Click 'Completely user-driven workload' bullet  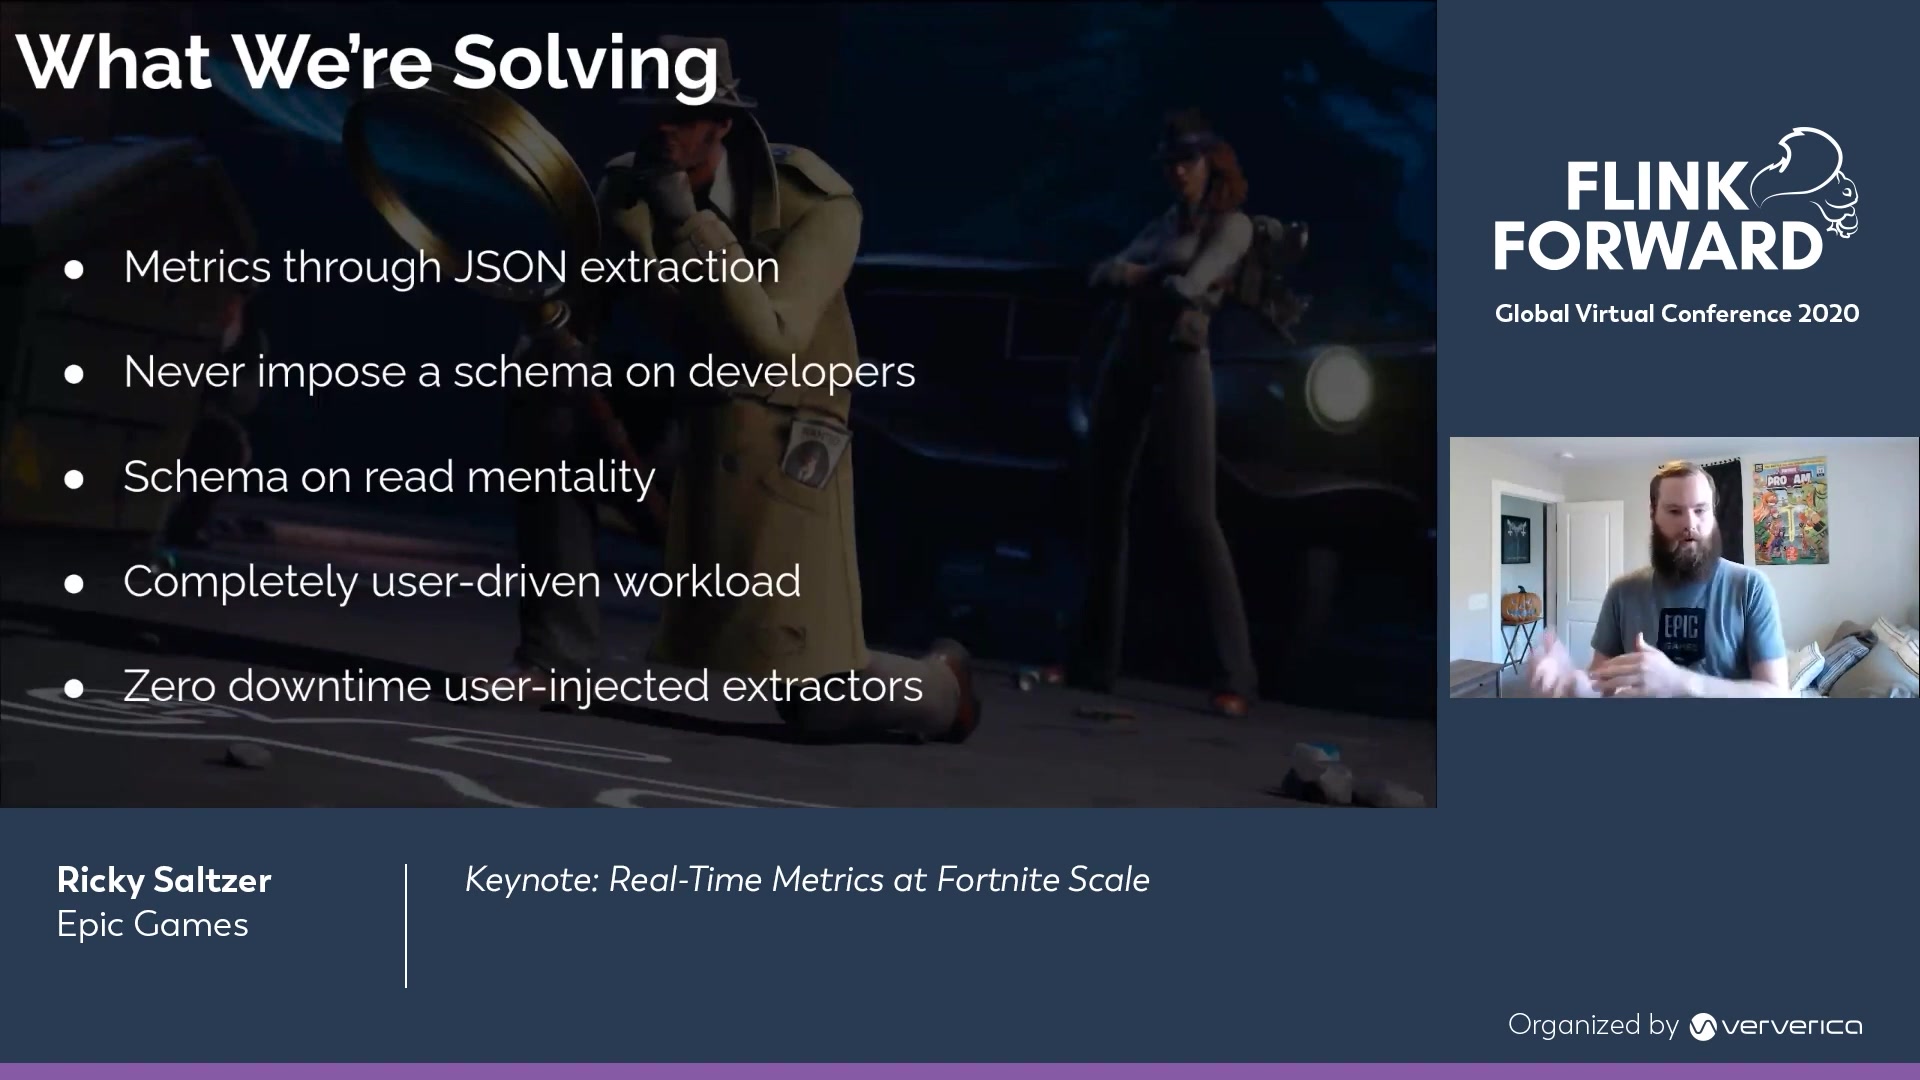pos(462,582)
